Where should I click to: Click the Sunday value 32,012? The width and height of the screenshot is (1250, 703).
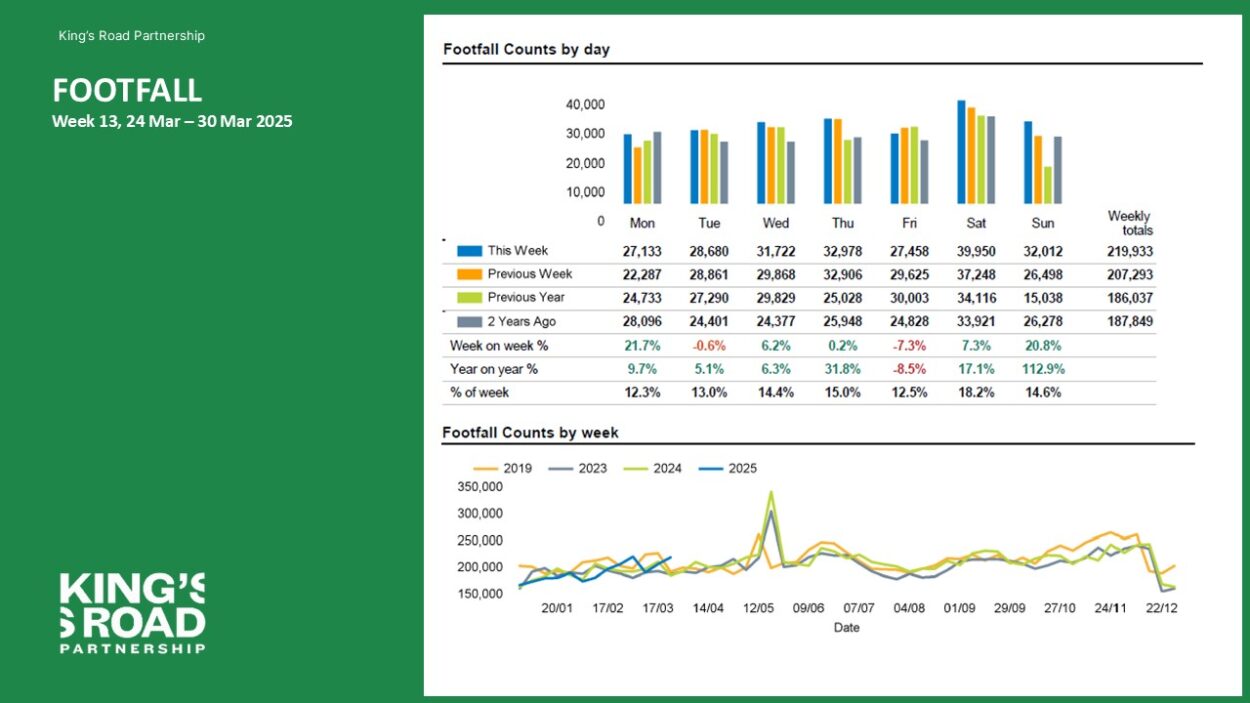pyautogui.click(x=1043, y=252)
